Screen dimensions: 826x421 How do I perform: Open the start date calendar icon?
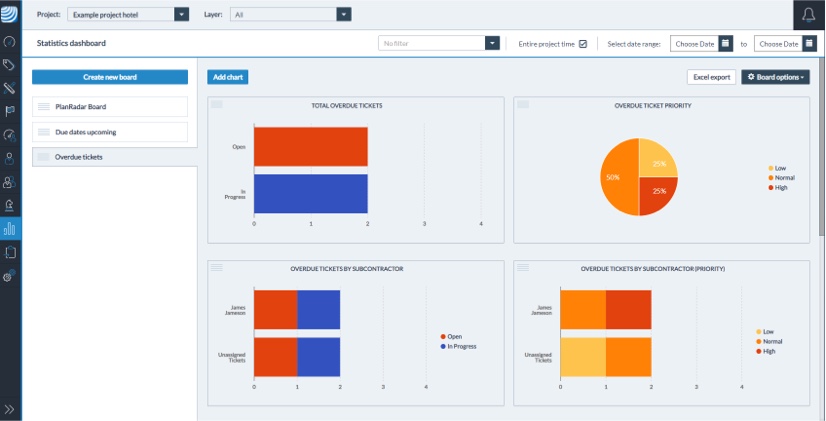726,44
